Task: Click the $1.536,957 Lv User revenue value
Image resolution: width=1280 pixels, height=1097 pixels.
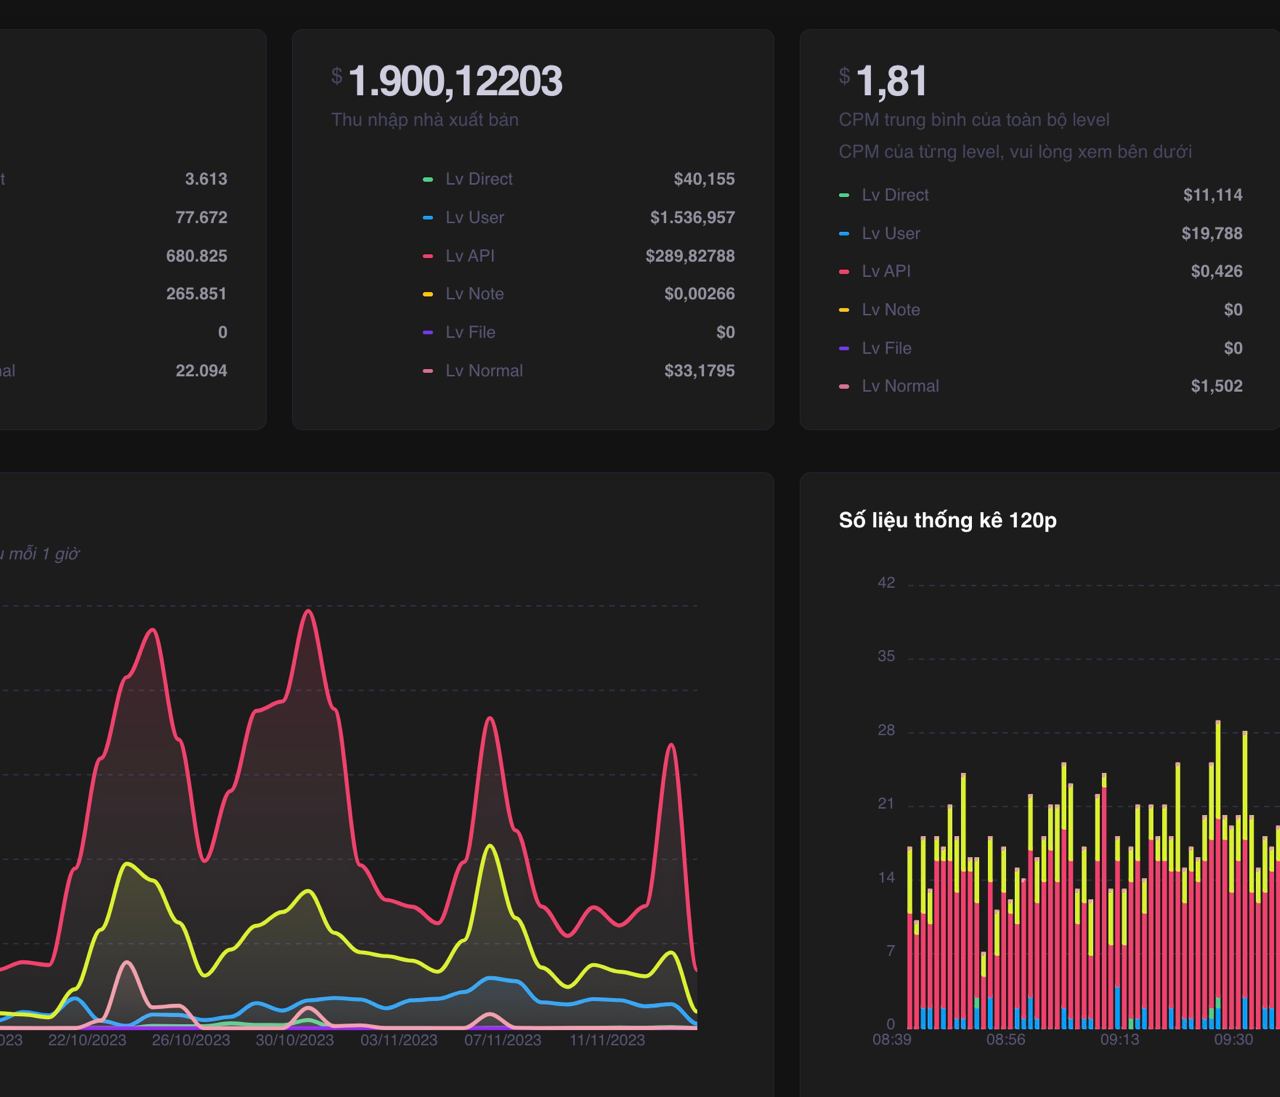Action: tap(692, 218)
